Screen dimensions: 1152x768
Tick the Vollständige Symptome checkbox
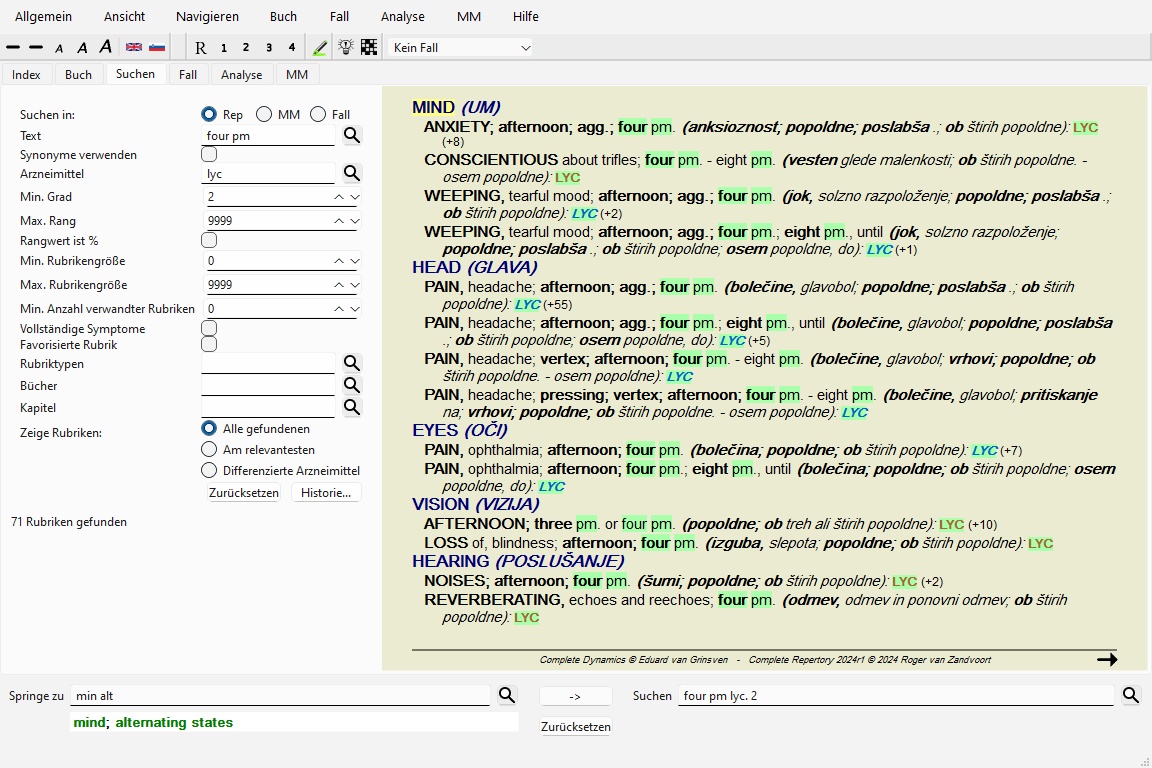tap(209, 328)
